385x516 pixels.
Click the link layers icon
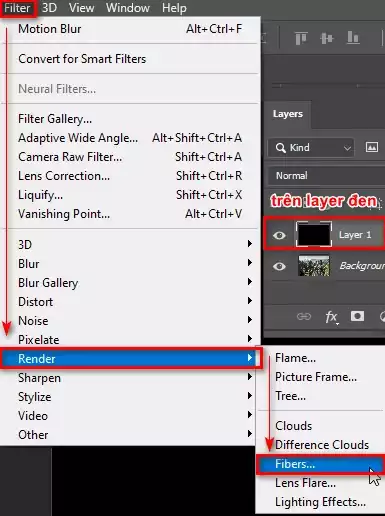click(304, 316)
